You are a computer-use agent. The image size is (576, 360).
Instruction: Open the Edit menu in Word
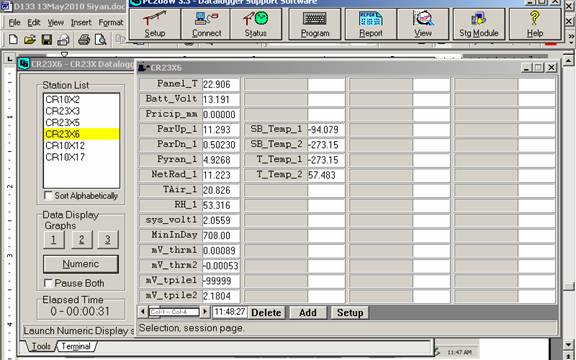click(34, 23)
